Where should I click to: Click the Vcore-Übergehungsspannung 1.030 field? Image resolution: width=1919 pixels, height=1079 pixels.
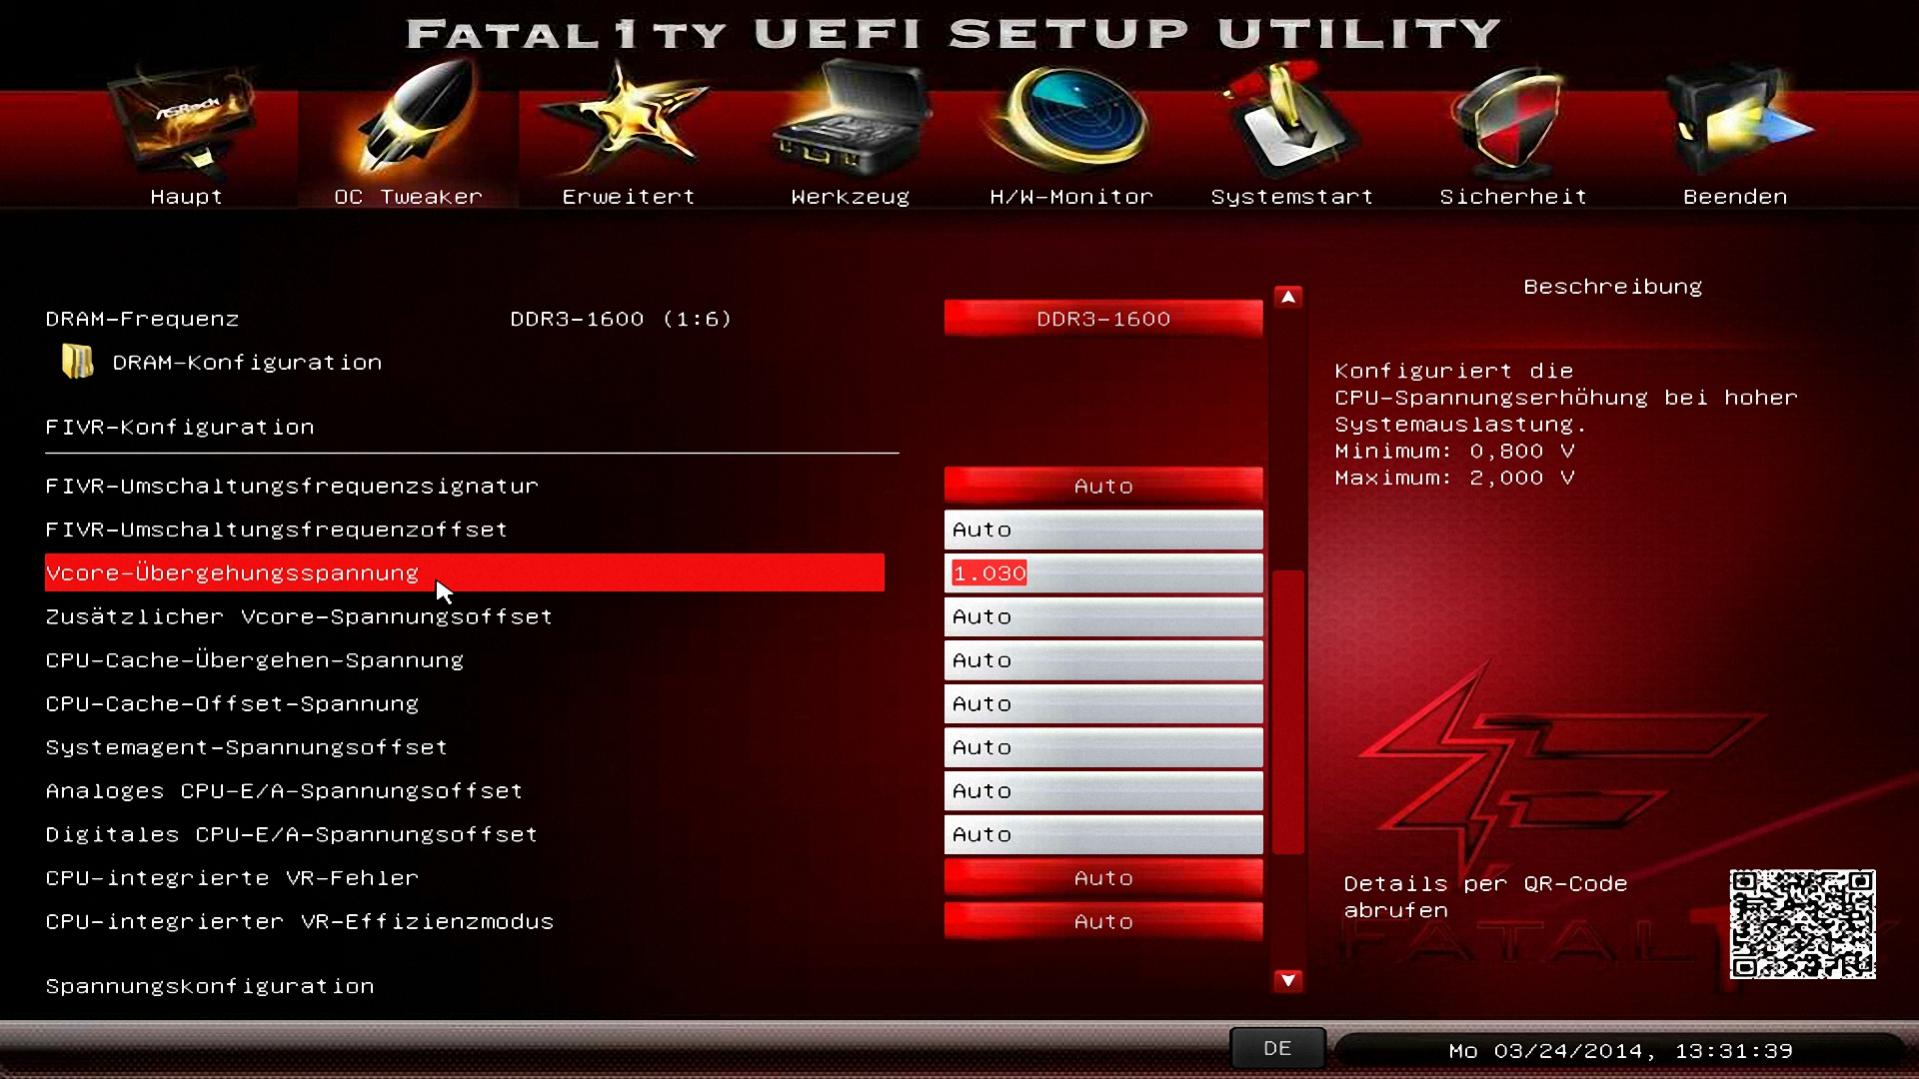click(x=1103, y=573)
